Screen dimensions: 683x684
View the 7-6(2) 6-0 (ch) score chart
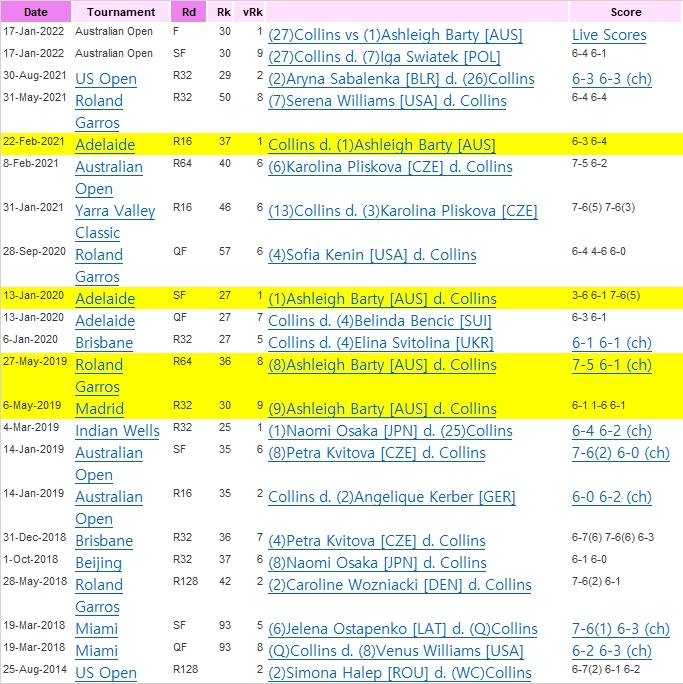tap(621, 453)
